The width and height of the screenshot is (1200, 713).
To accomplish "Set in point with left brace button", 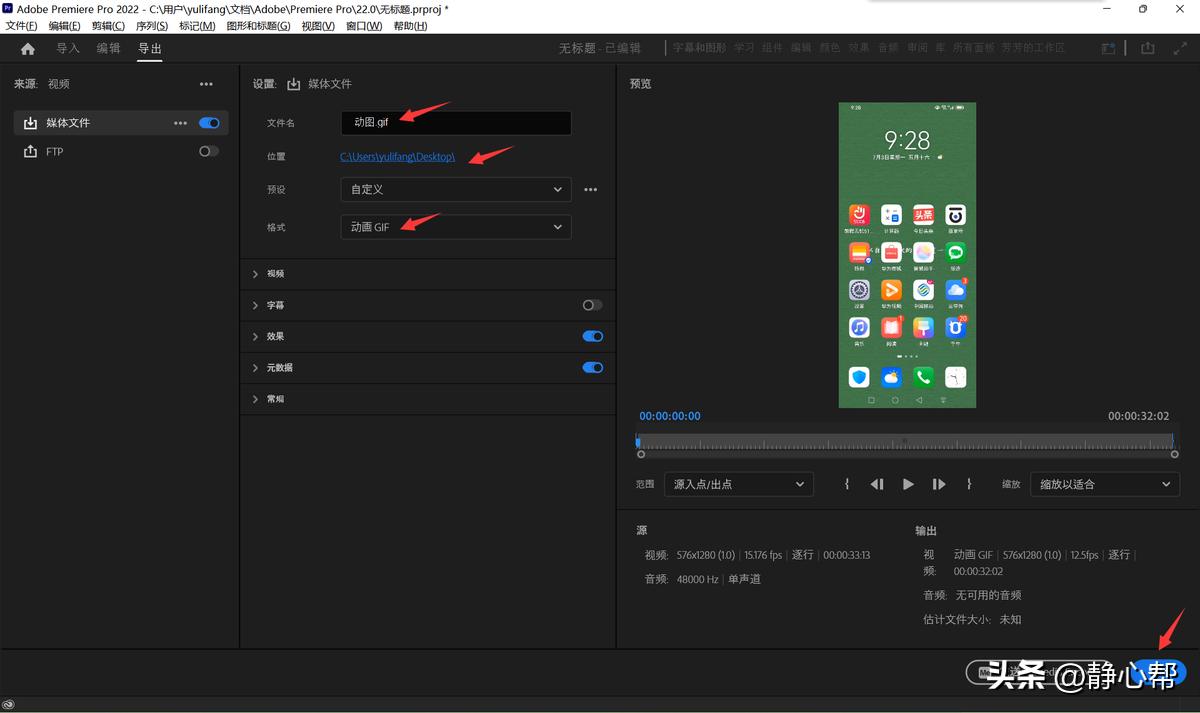I will (847, 484).
